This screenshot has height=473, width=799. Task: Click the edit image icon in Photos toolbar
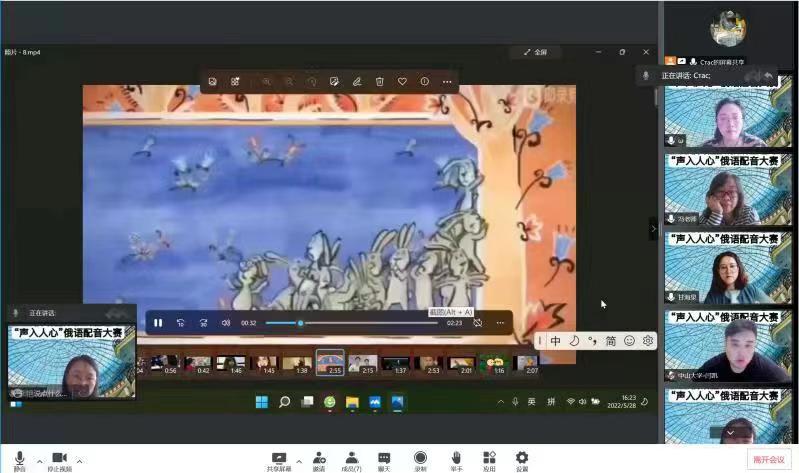334,82
